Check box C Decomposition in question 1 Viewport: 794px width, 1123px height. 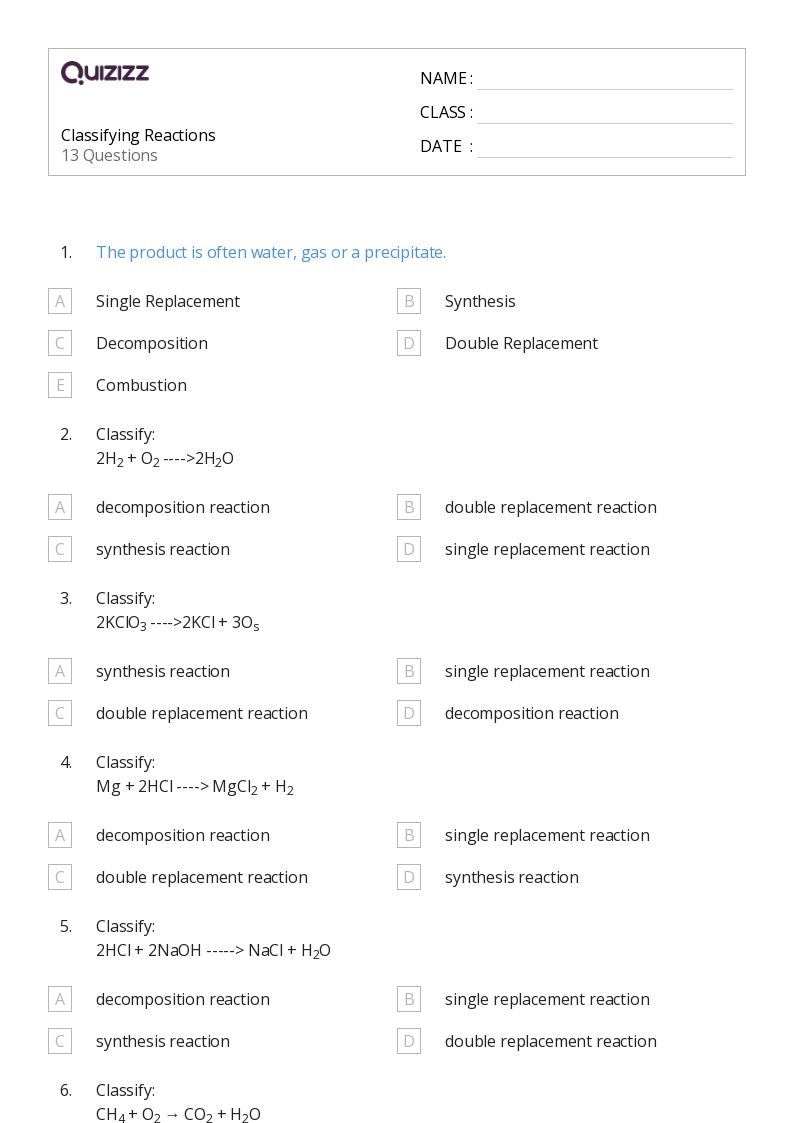pyautogui.click(x=60, y=343)
